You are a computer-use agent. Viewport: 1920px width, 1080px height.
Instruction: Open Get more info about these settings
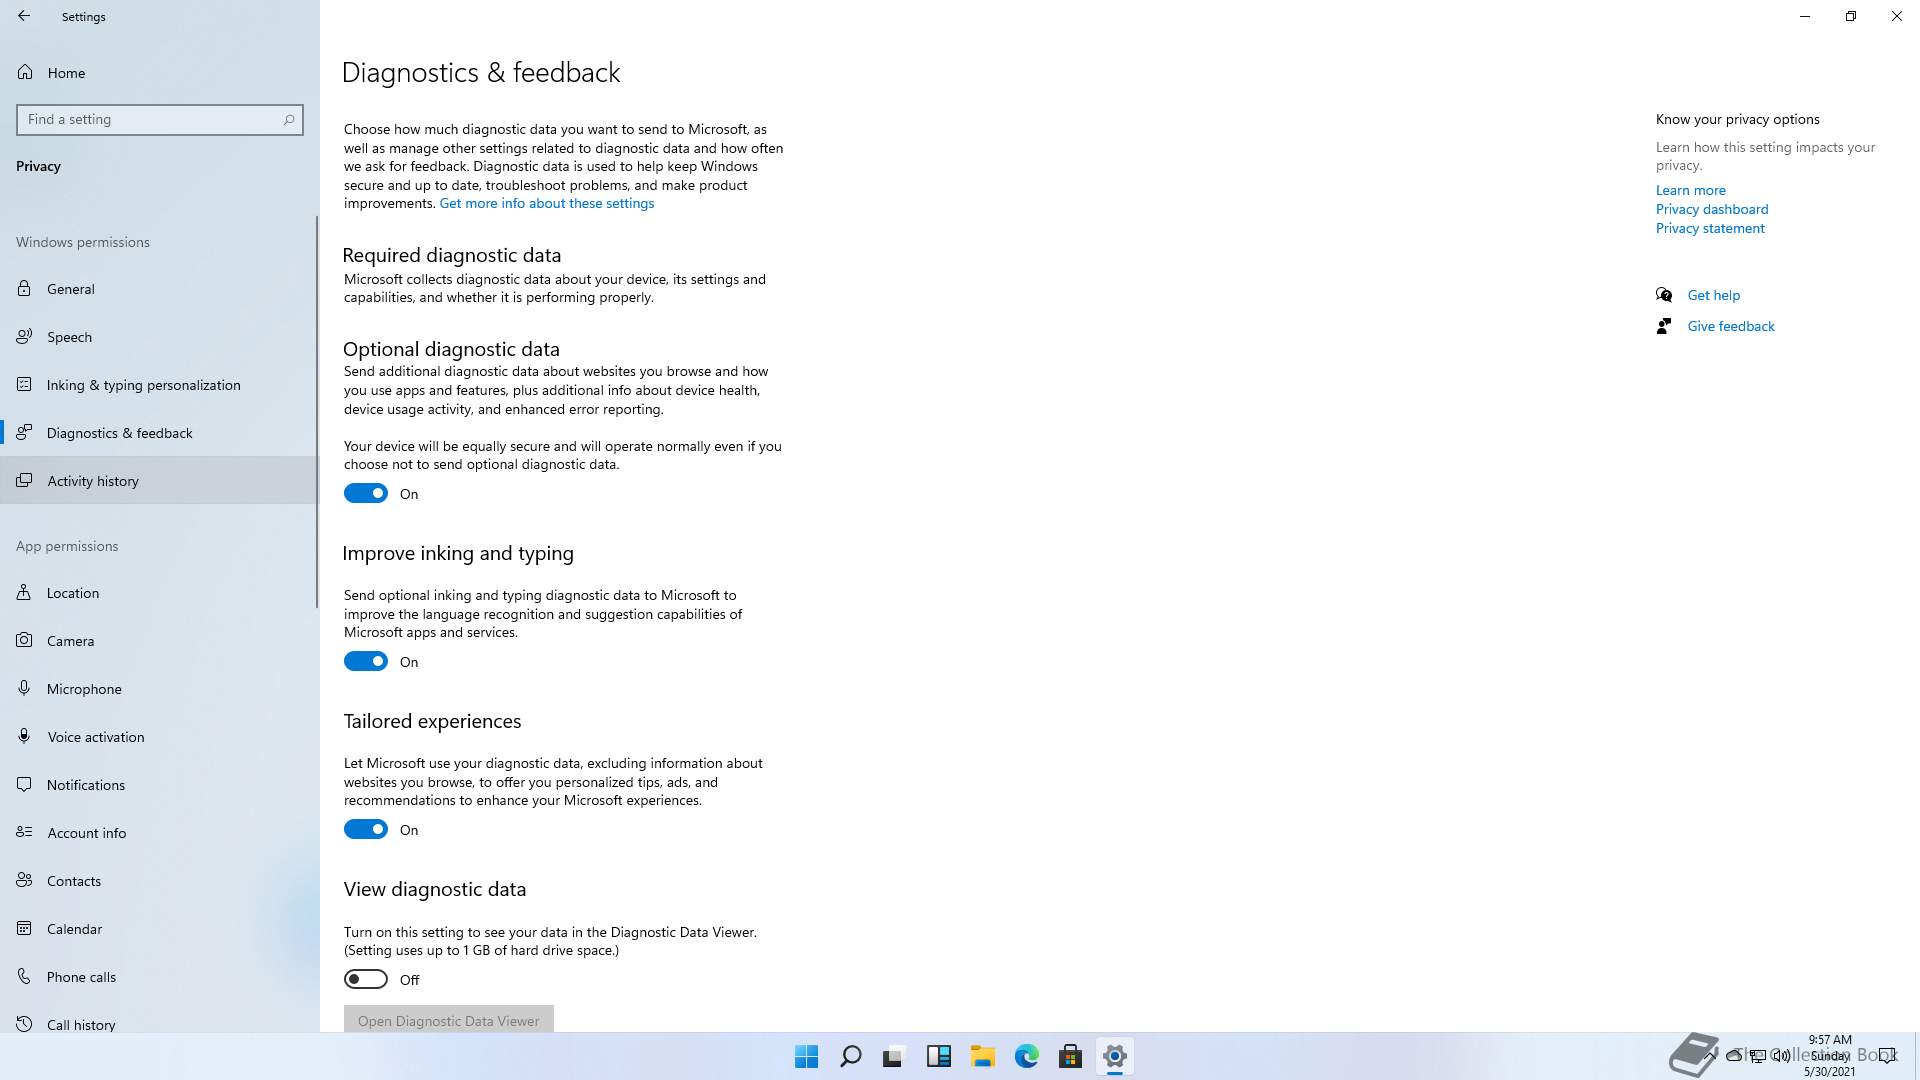tap(547, 203)
